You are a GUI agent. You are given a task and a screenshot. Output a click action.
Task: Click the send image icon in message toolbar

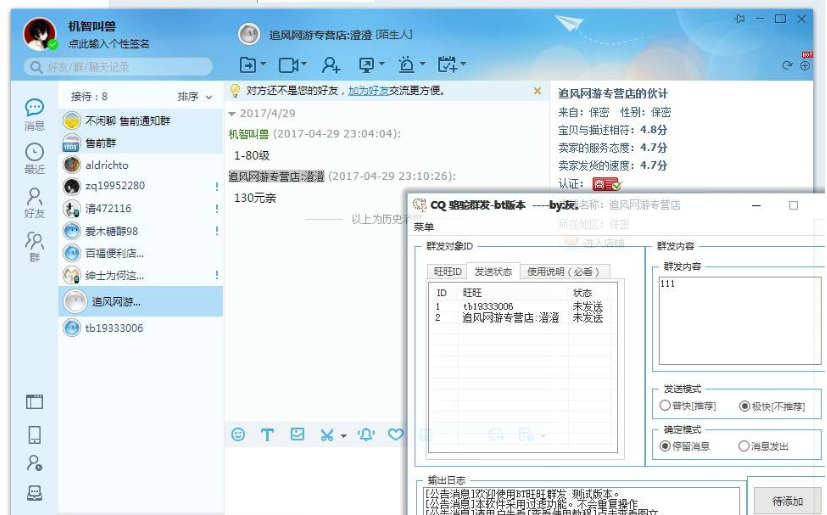point(297,434)
